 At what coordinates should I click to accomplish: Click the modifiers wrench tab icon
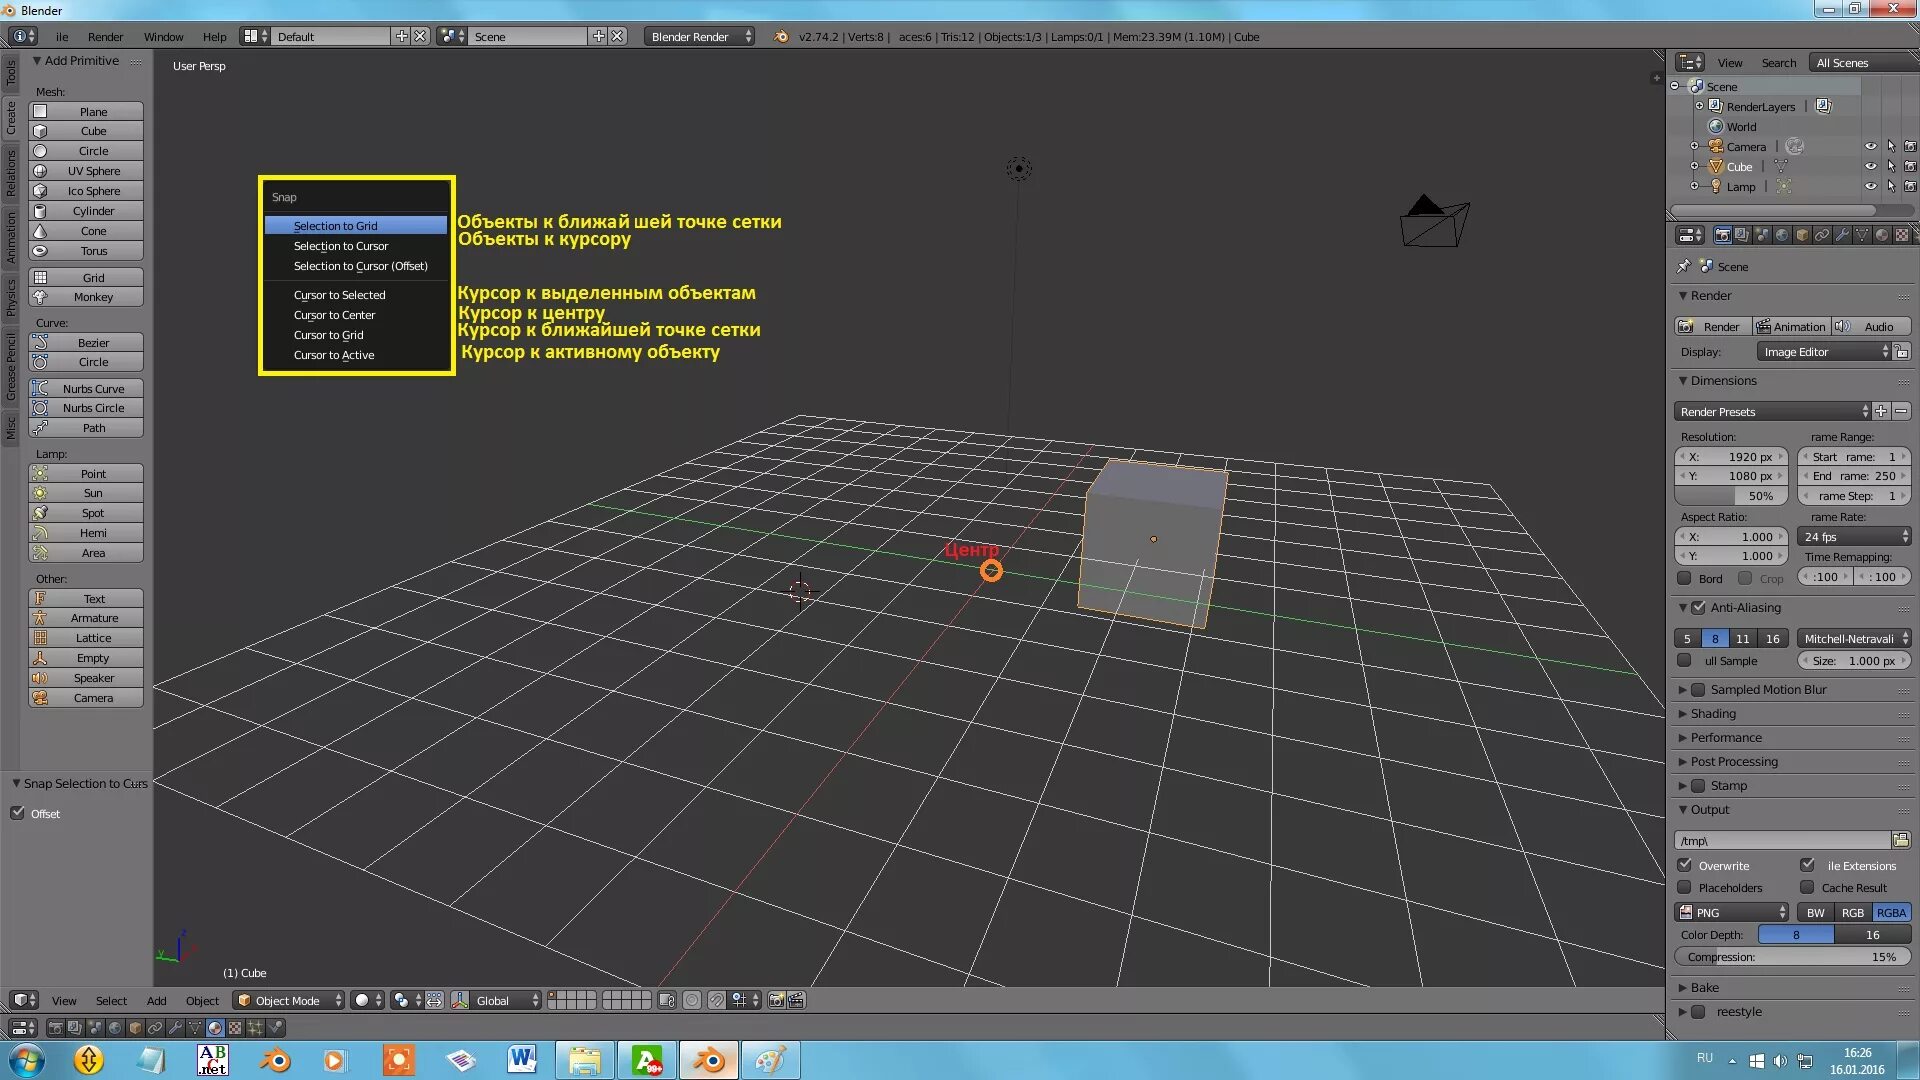point(1842,235)
